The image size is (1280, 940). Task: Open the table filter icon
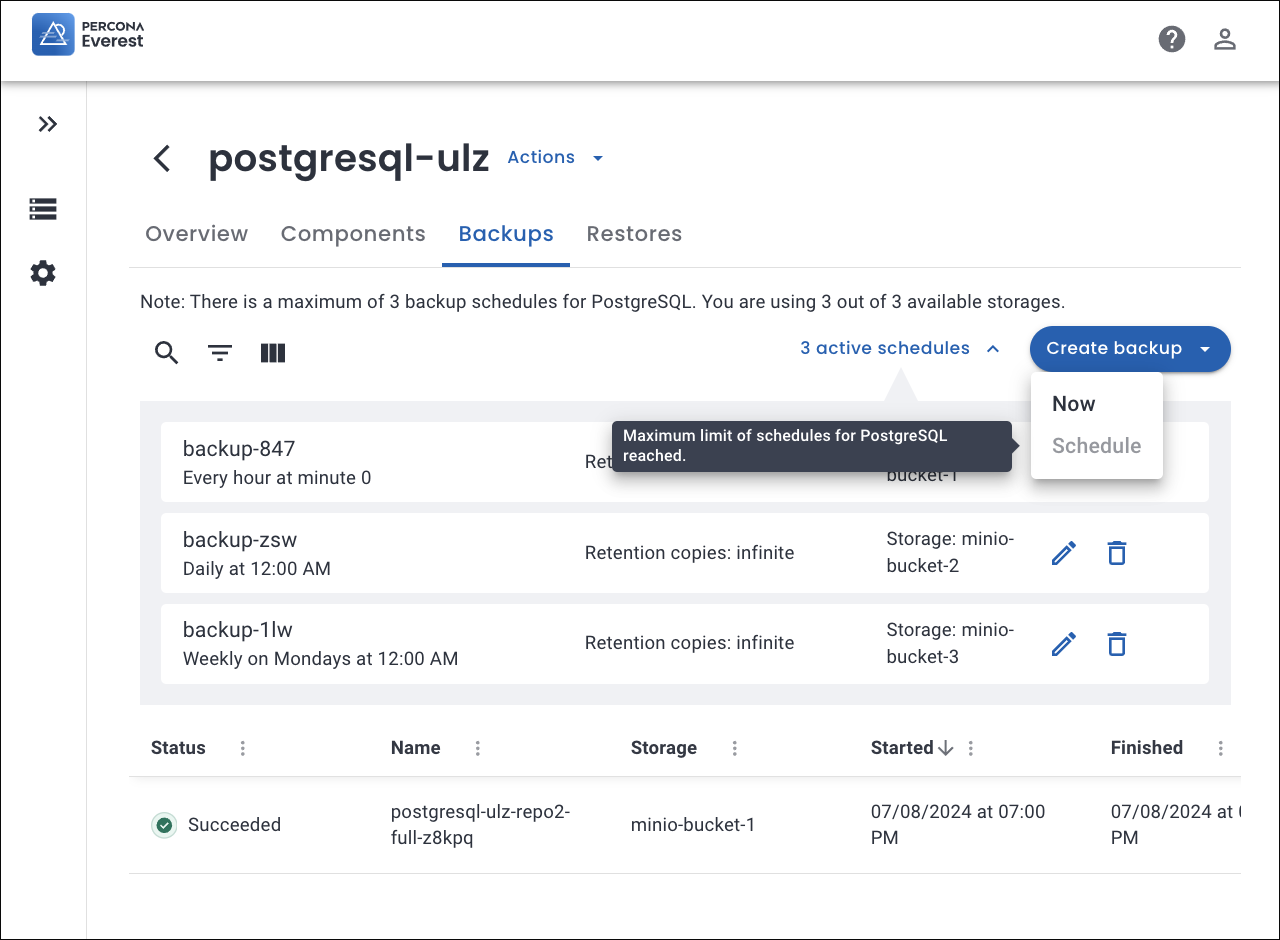pyautogui.click(x=220, y=353)
